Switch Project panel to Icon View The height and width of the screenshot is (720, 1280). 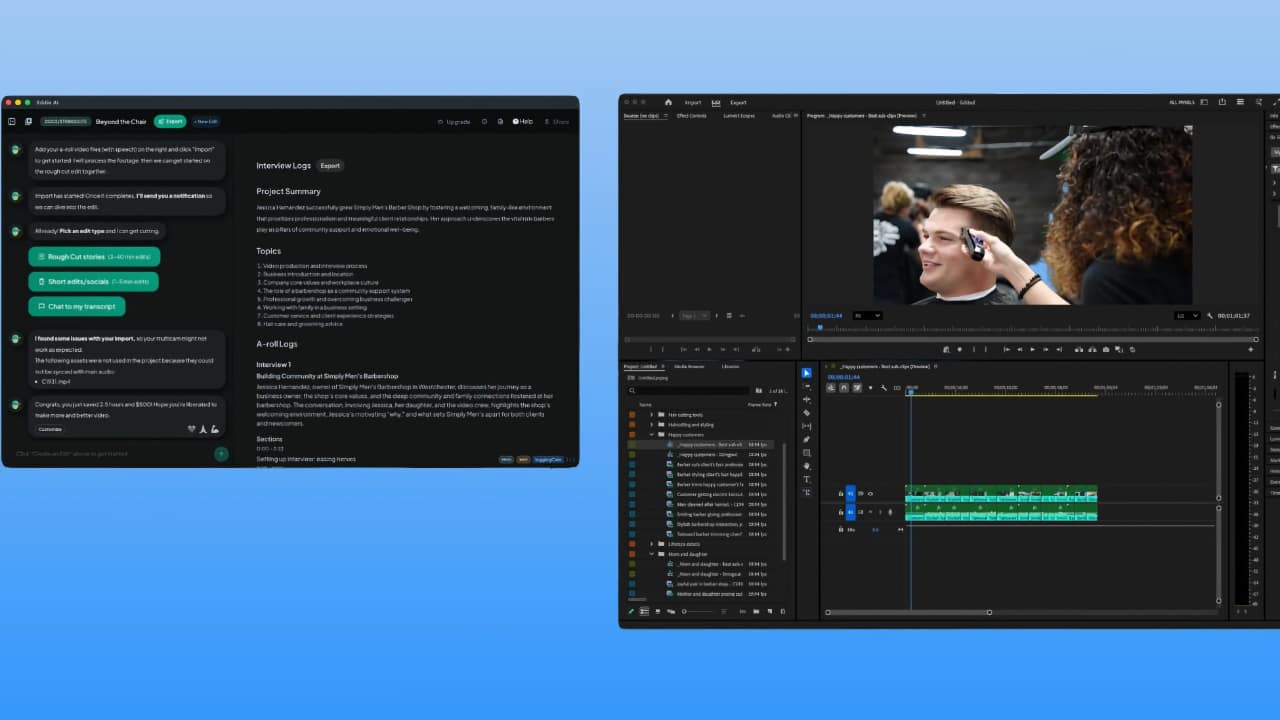pos(658,611)
